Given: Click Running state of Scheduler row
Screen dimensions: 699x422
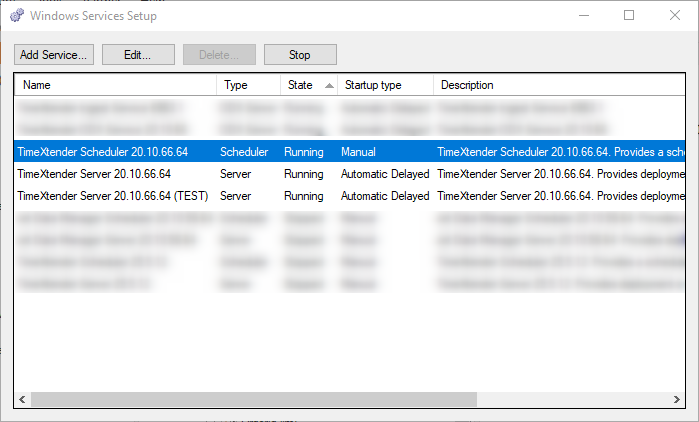Looking at the screenshot, I should 304,152.
